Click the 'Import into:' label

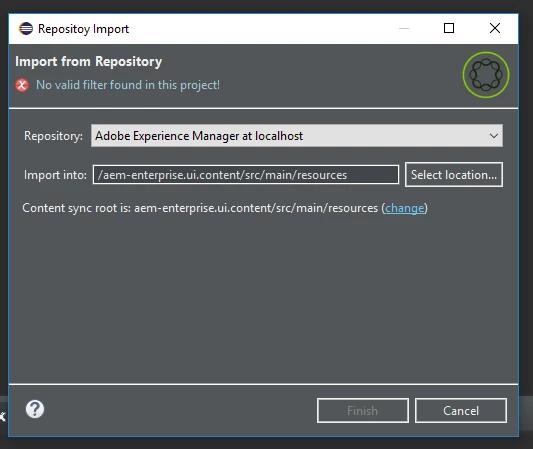click(x=55, y=175)
